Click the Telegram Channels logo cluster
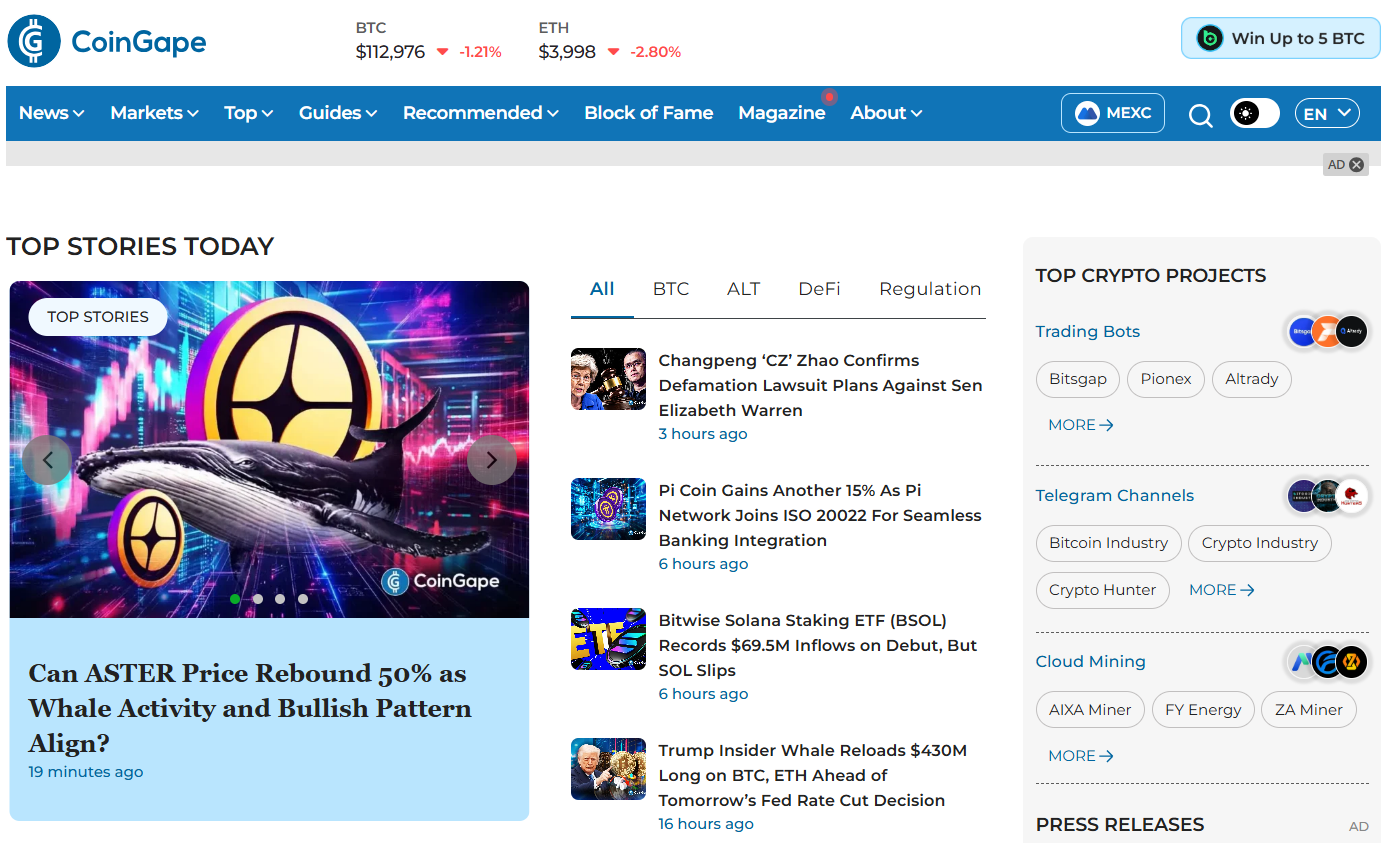The image size is (1392, 843). 1327,495
